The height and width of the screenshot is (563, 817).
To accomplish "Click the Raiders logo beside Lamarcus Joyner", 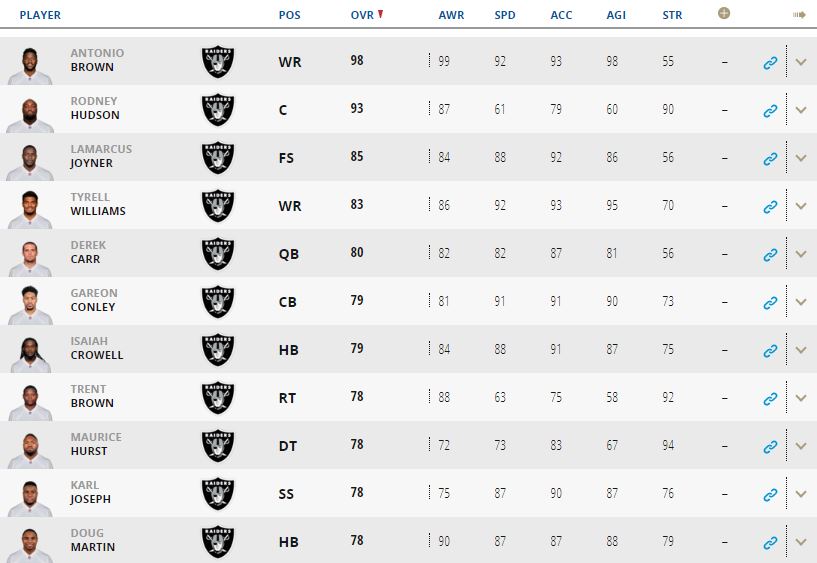I will (x=218, y=158).
